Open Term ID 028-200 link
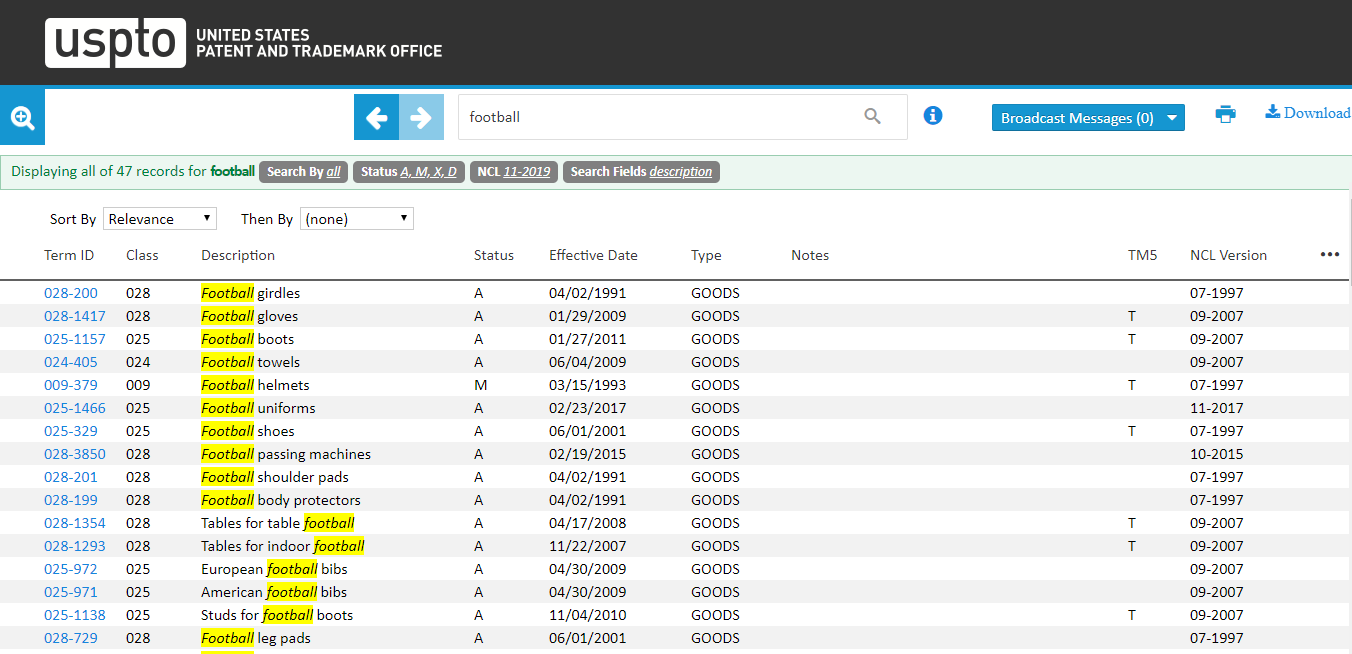 tap(70, 293)
